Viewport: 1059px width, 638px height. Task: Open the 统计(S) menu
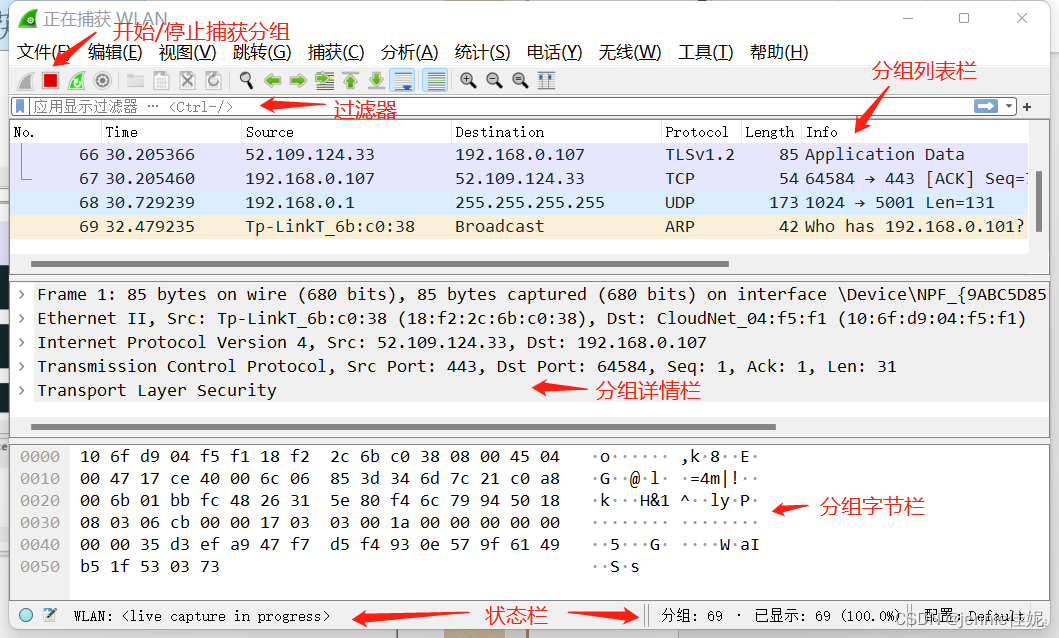(x=482, y=52)
